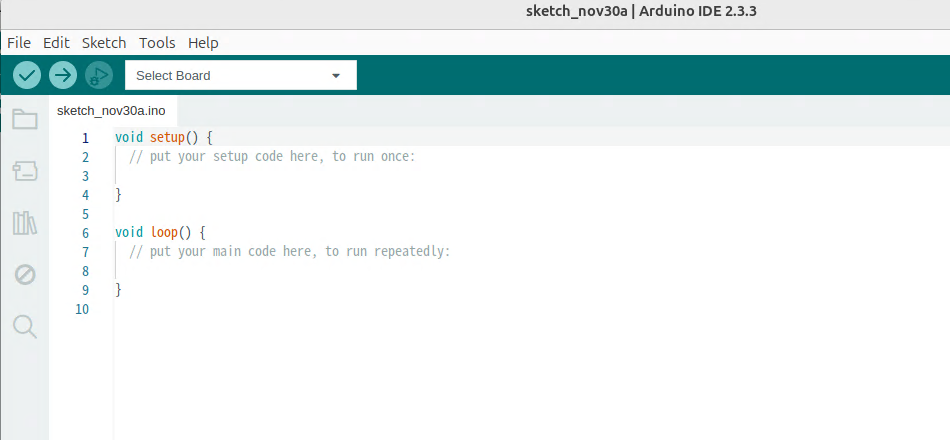
Task: Click the Verify checkmark button
Action: [27, 75]
